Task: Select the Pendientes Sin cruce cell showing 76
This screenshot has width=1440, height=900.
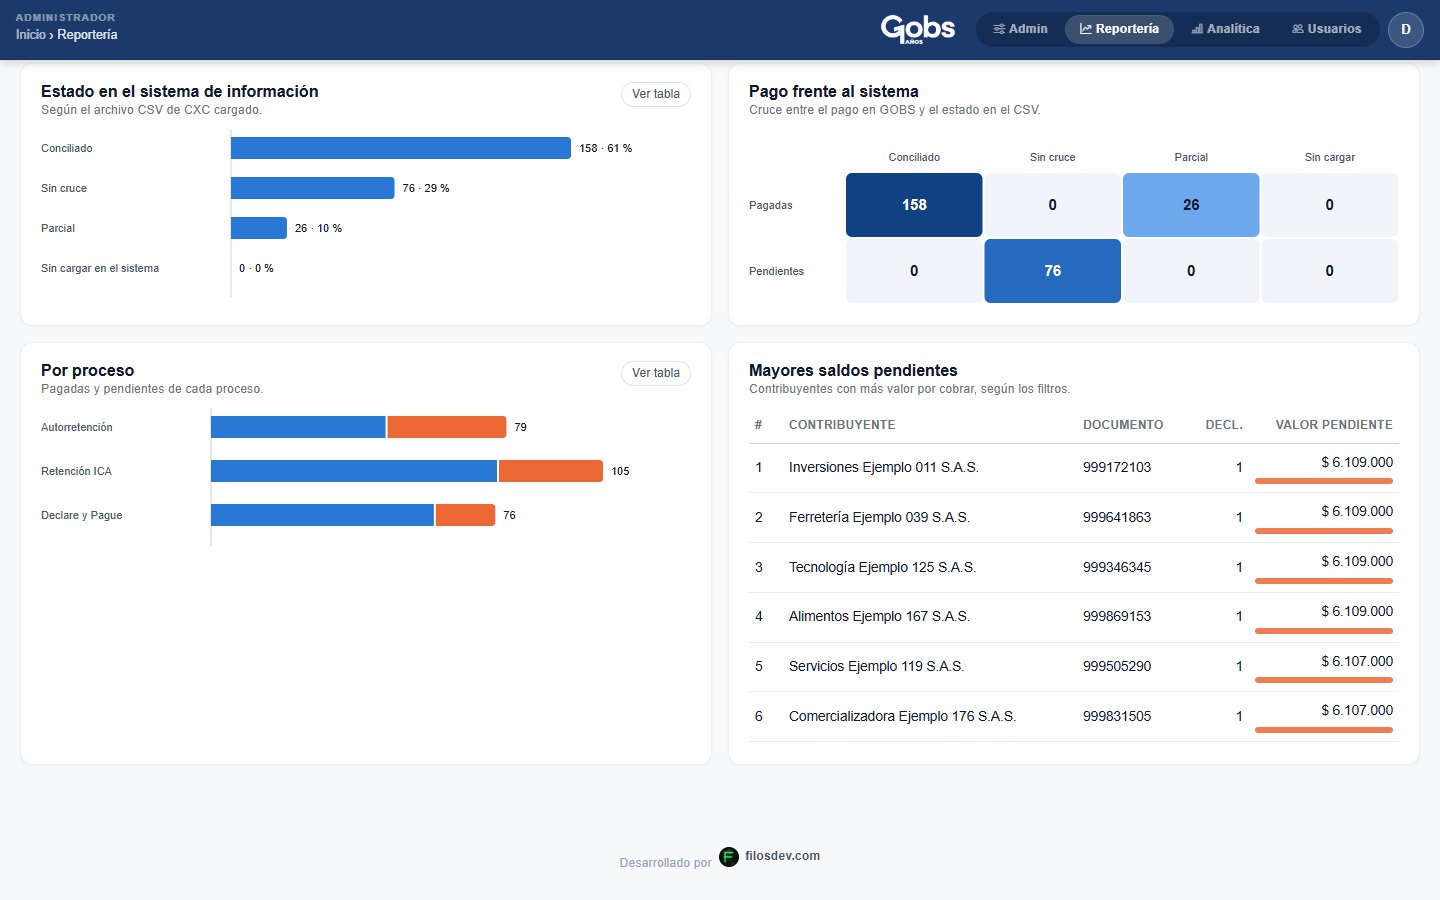Action: (1052, 271)
